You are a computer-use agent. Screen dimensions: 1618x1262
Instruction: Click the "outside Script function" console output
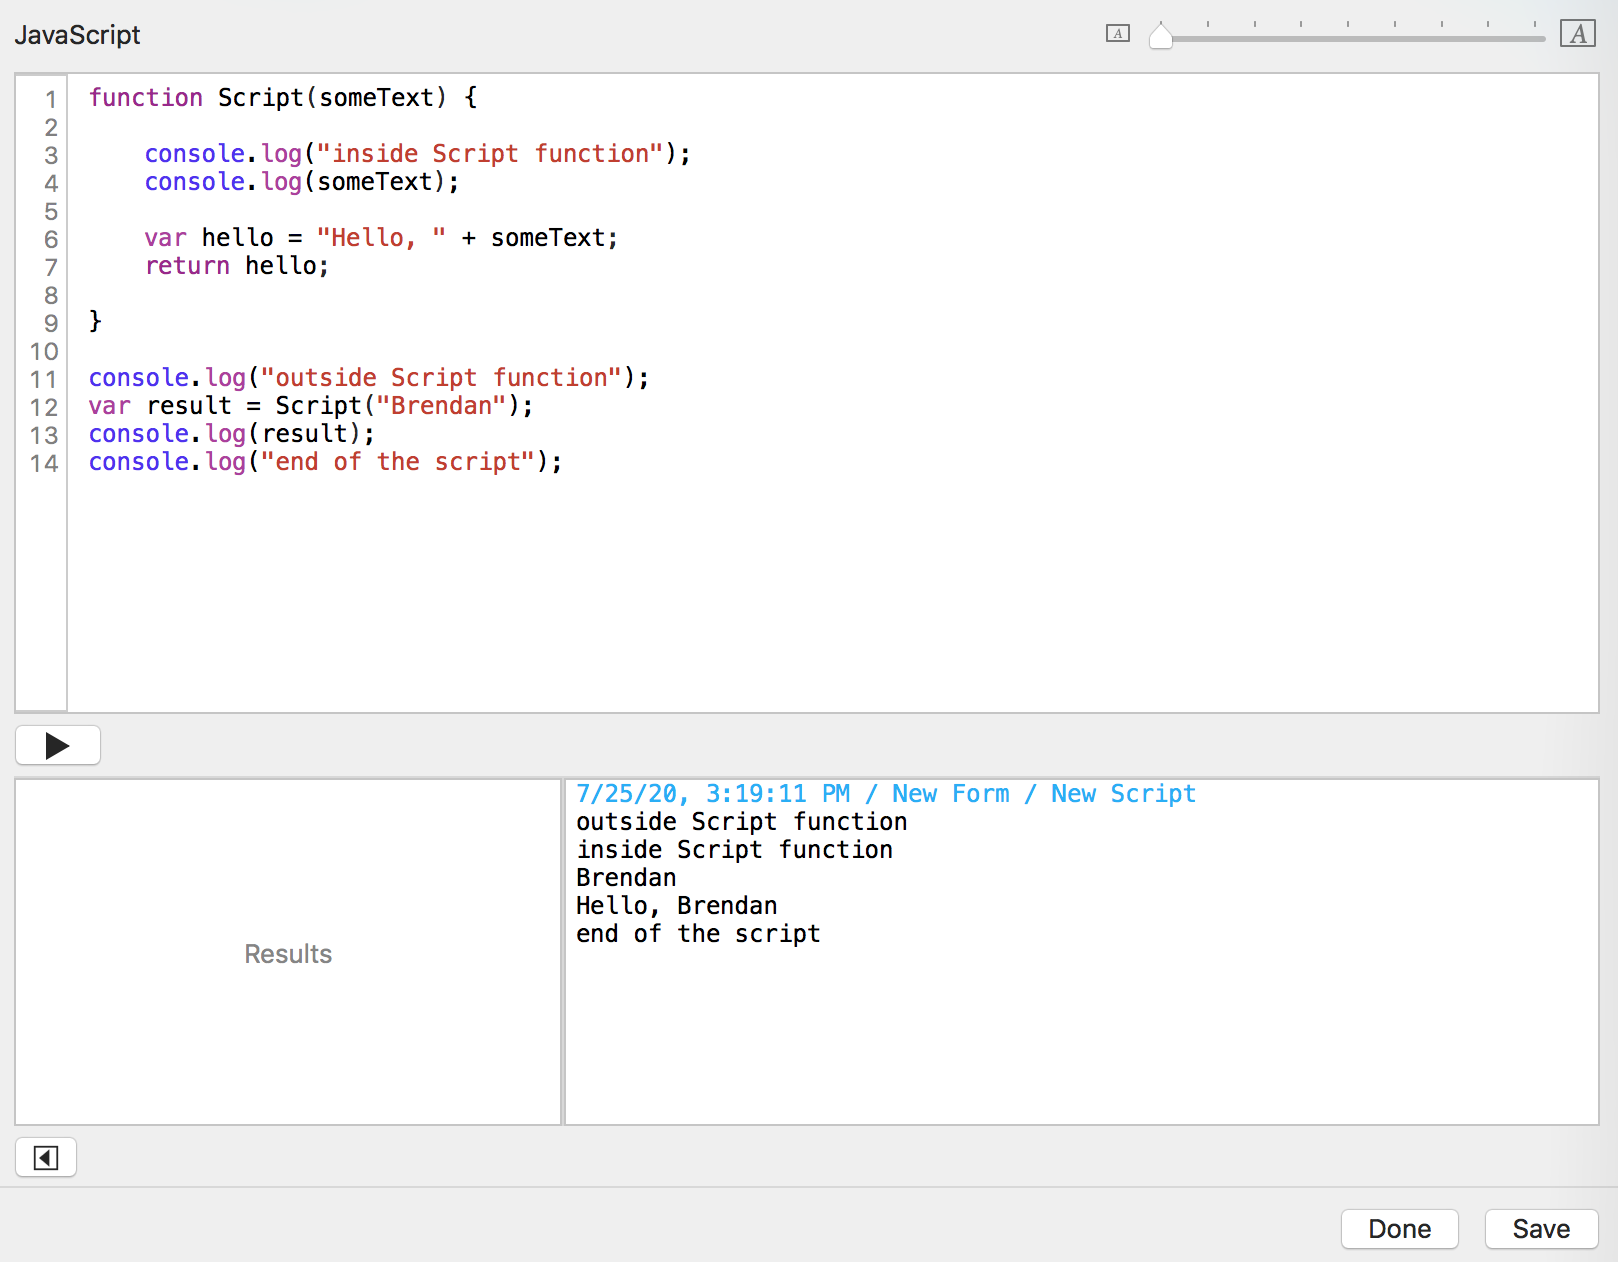pos(741,822)
